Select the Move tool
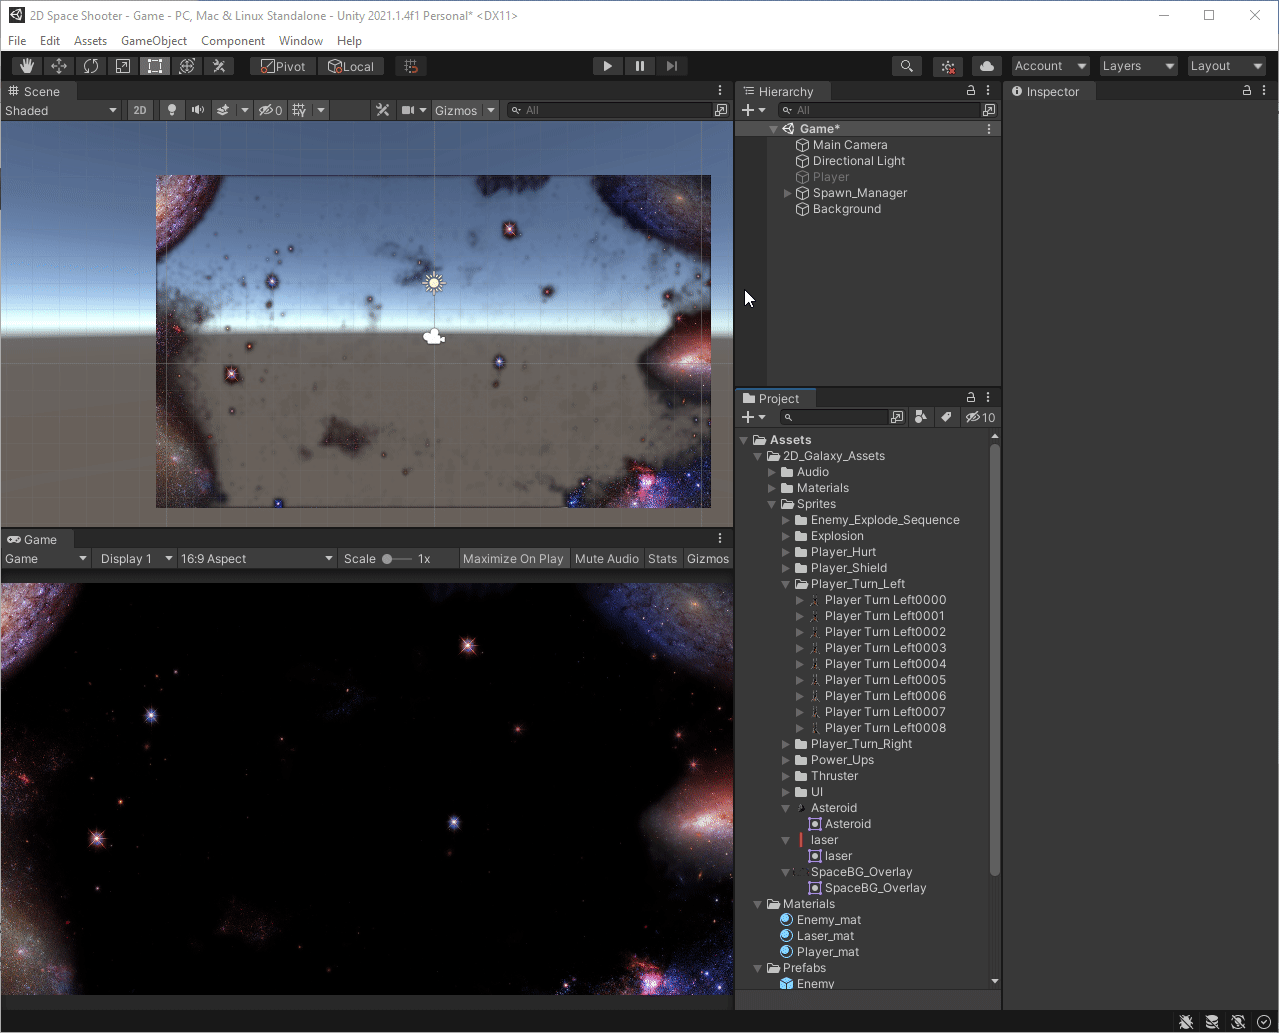 point(59,66)
